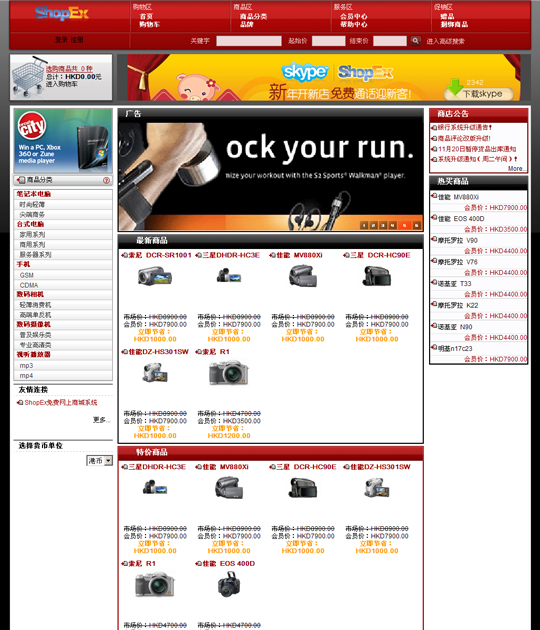Open the 索尼 DCR-SR1001 camcorder thumbnail

155,276
